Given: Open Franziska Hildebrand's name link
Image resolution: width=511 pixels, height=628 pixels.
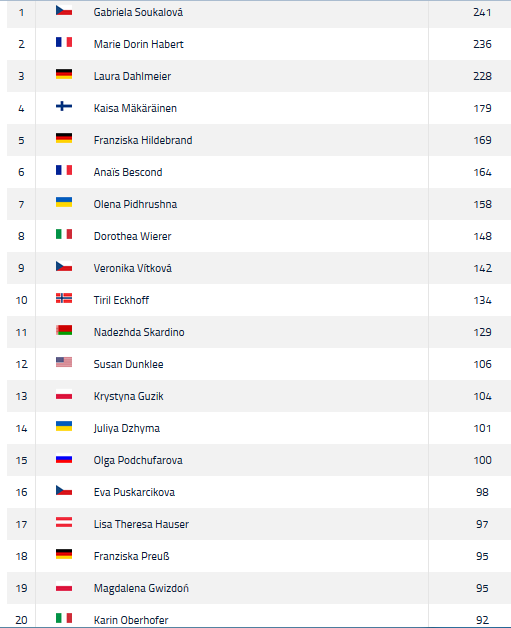Looking at the screenshot, I should click(143, 140).
